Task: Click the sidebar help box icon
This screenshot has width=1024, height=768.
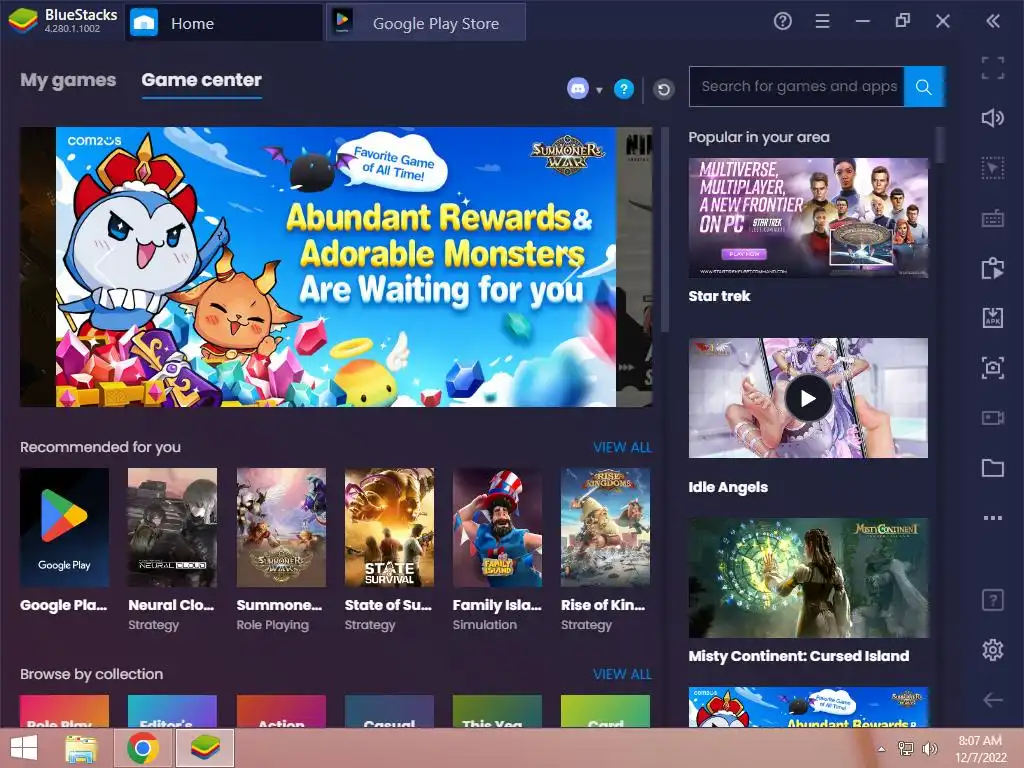Action: 993,600
